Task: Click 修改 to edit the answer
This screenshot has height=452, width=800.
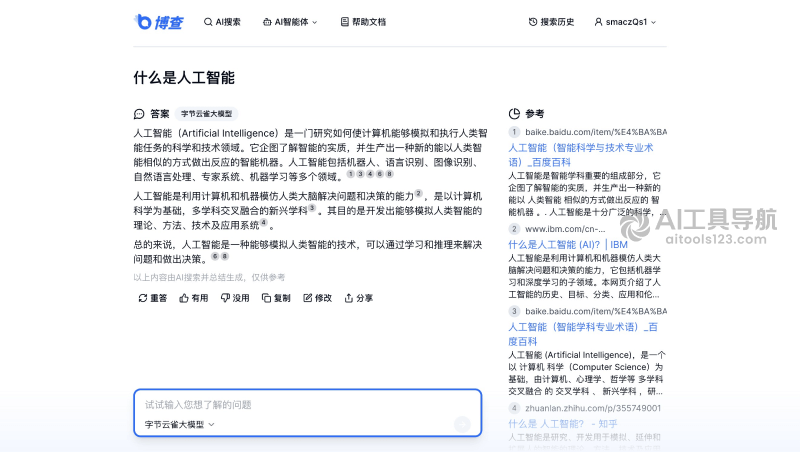Action: coord(317,298)
